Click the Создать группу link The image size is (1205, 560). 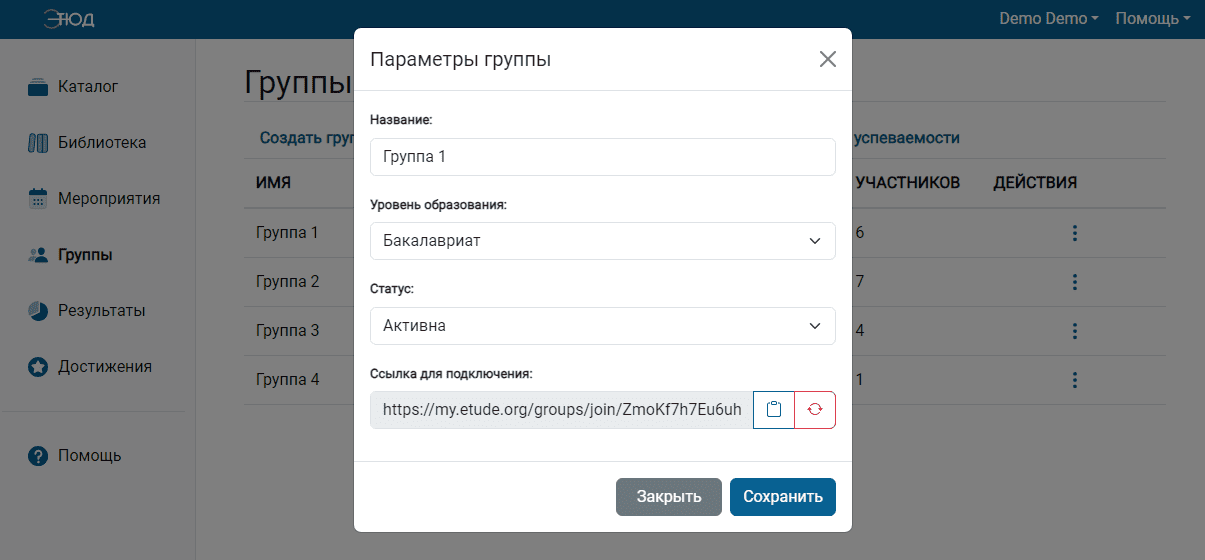coord(307,138)
